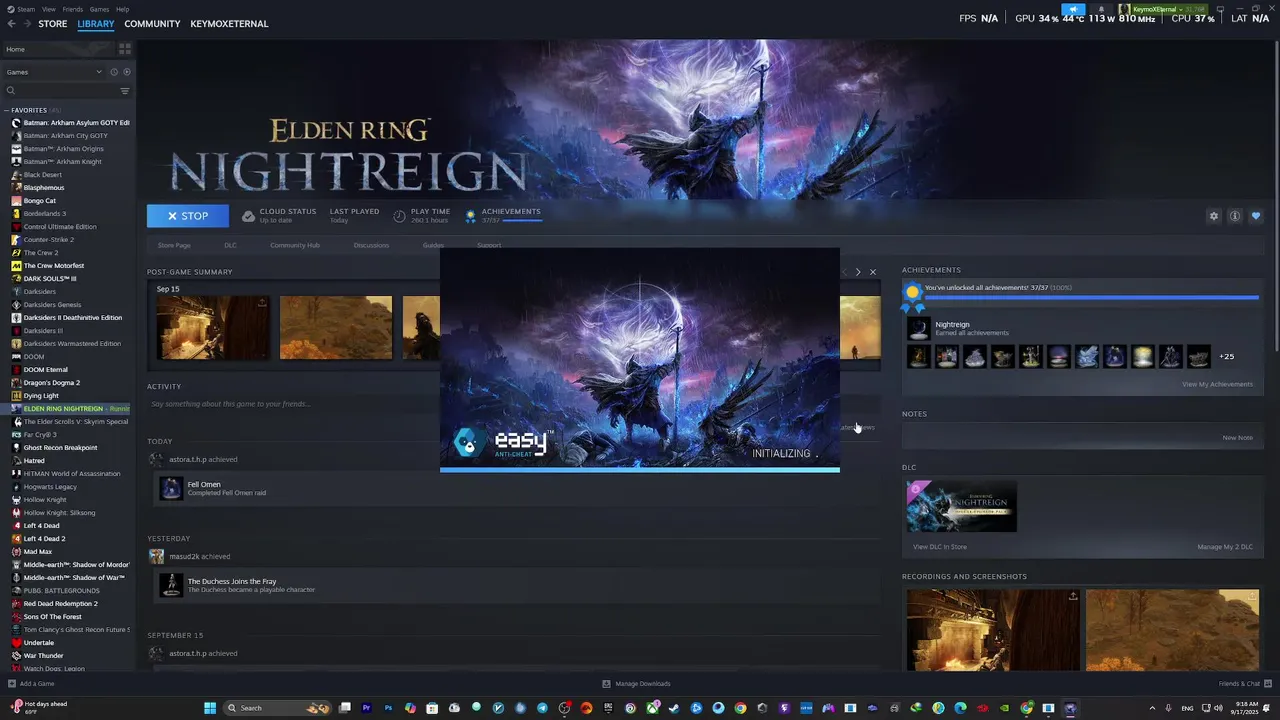Open weather widget Hot days ahead
The image size is (1280, 720).
click(x=40, y=707)
